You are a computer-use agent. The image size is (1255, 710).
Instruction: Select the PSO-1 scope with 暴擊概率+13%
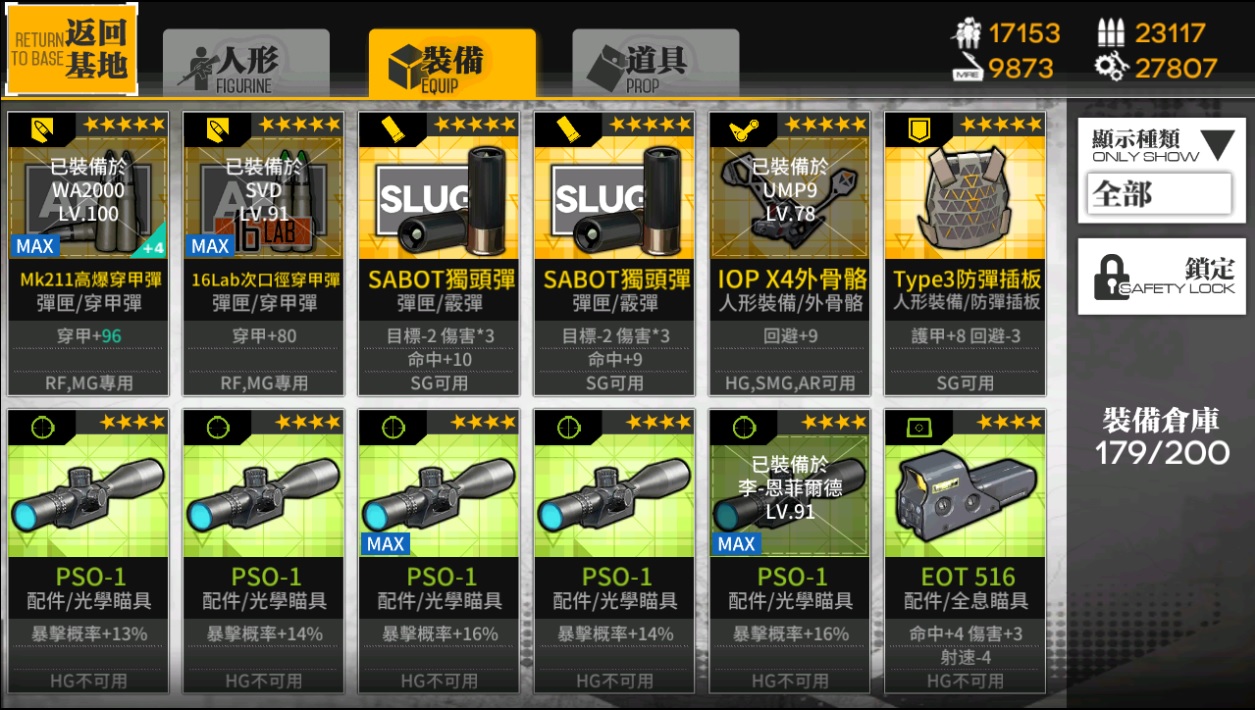point(88,551)
